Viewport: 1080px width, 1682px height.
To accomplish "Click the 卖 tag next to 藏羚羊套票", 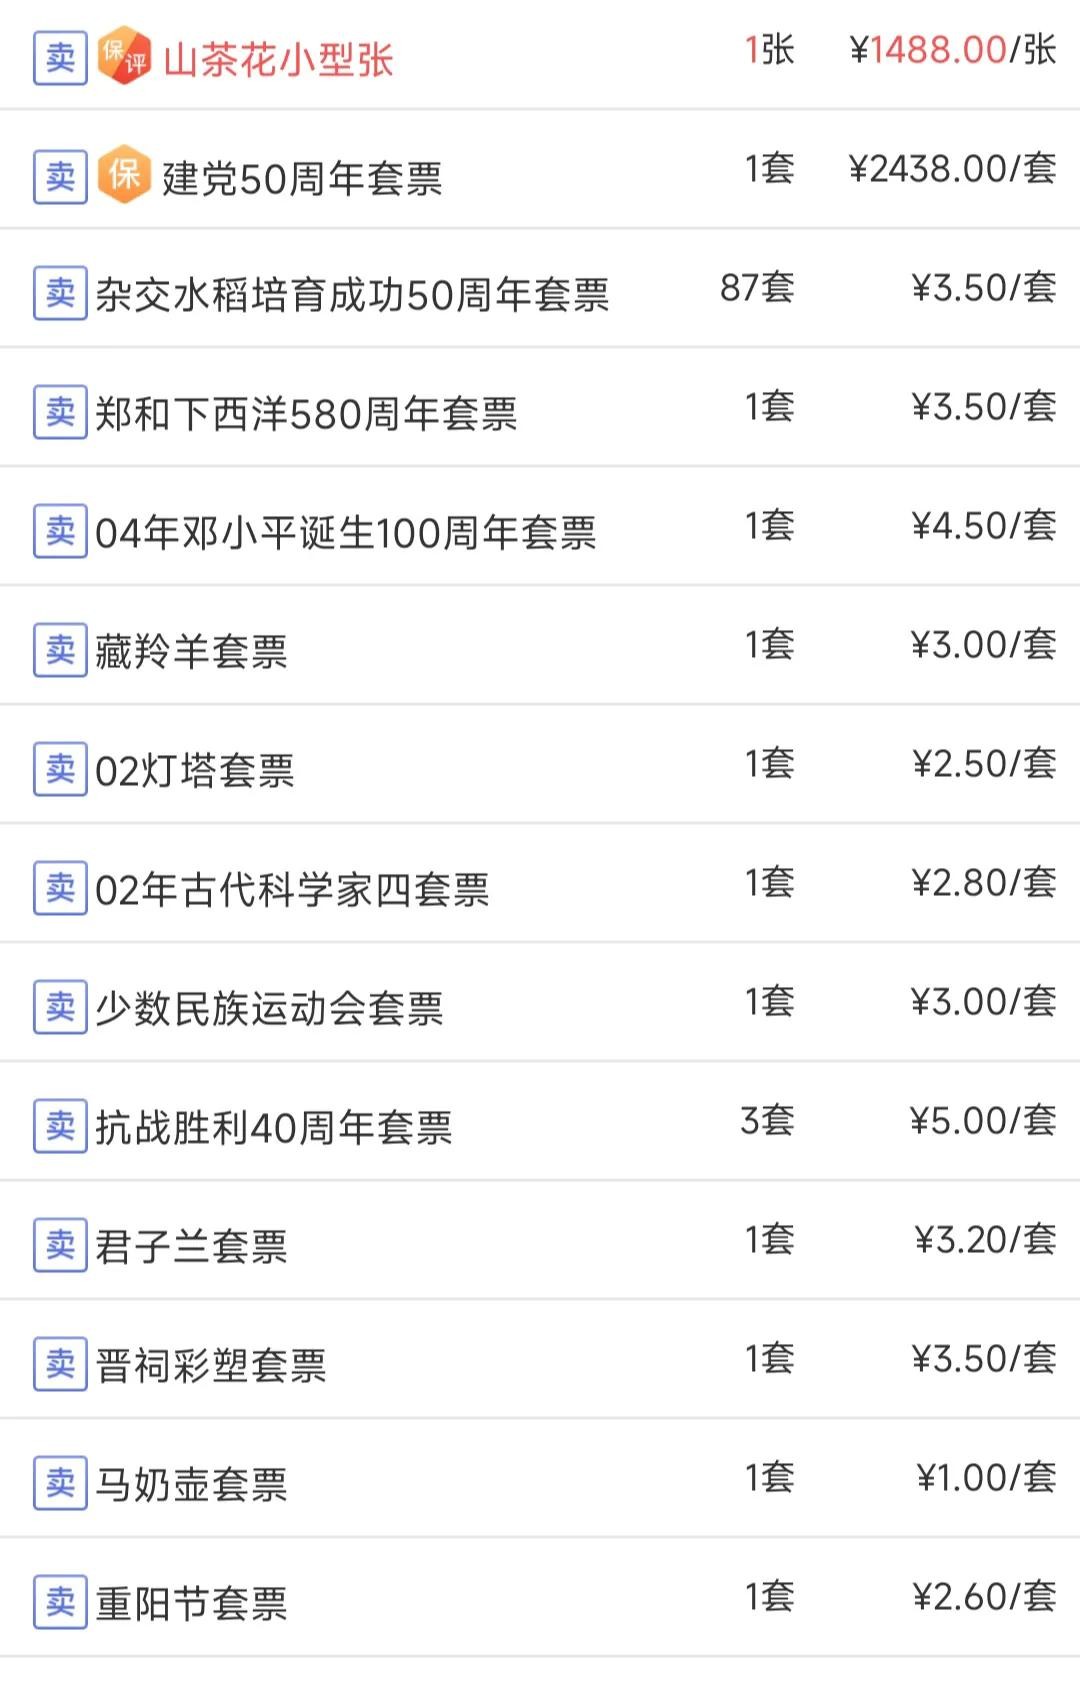I will click(x=60, y=650).
